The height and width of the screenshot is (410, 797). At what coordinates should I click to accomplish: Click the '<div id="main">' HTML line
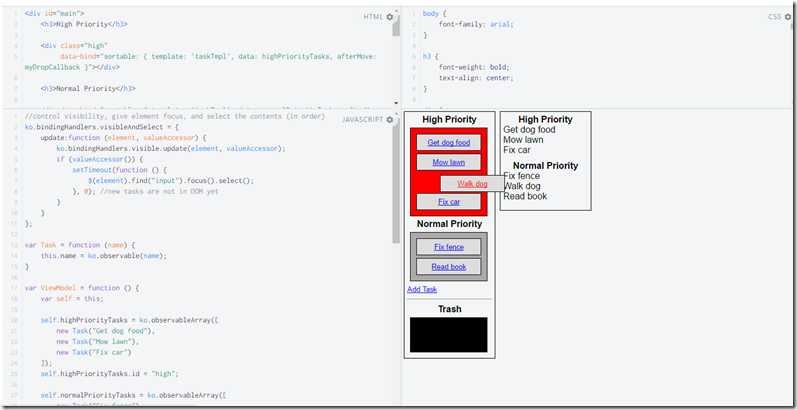(54, 13)
